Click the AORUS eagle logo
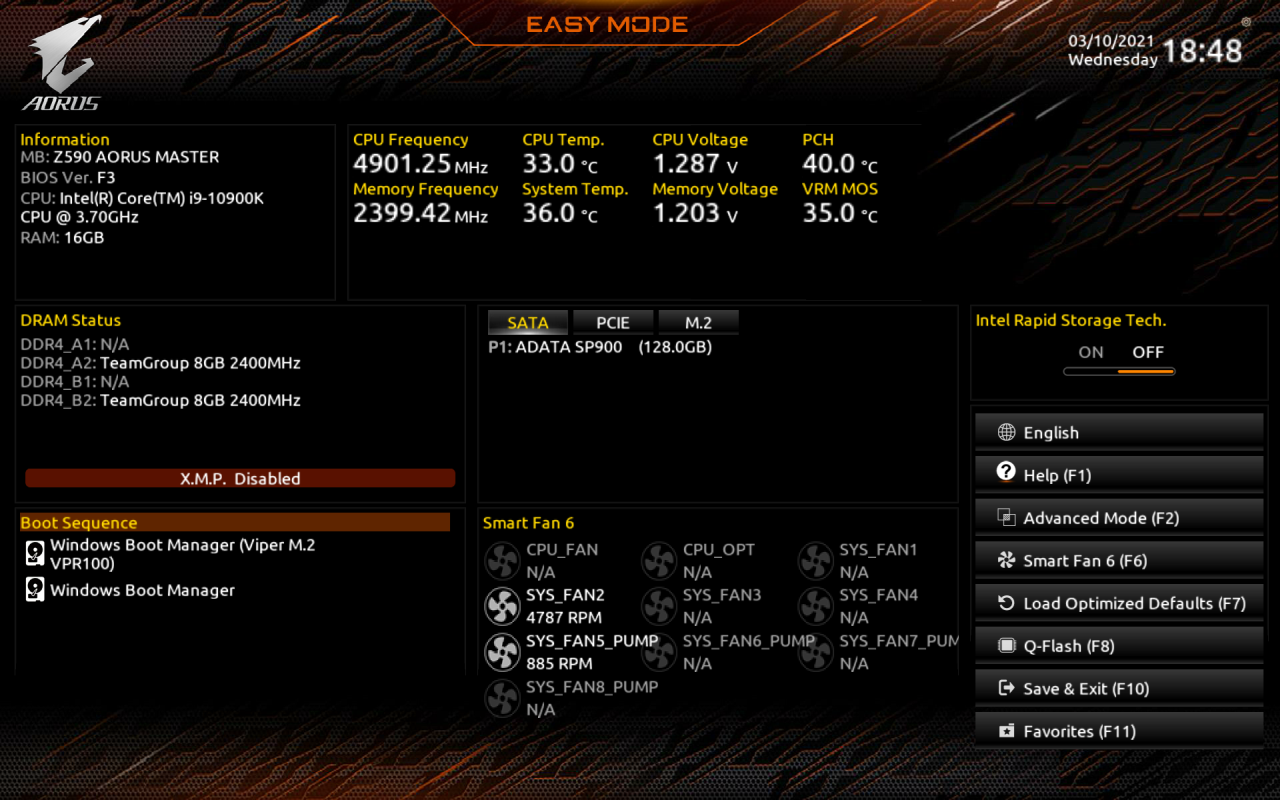This screenshot has height=800, width=1280. pos(62,62)
